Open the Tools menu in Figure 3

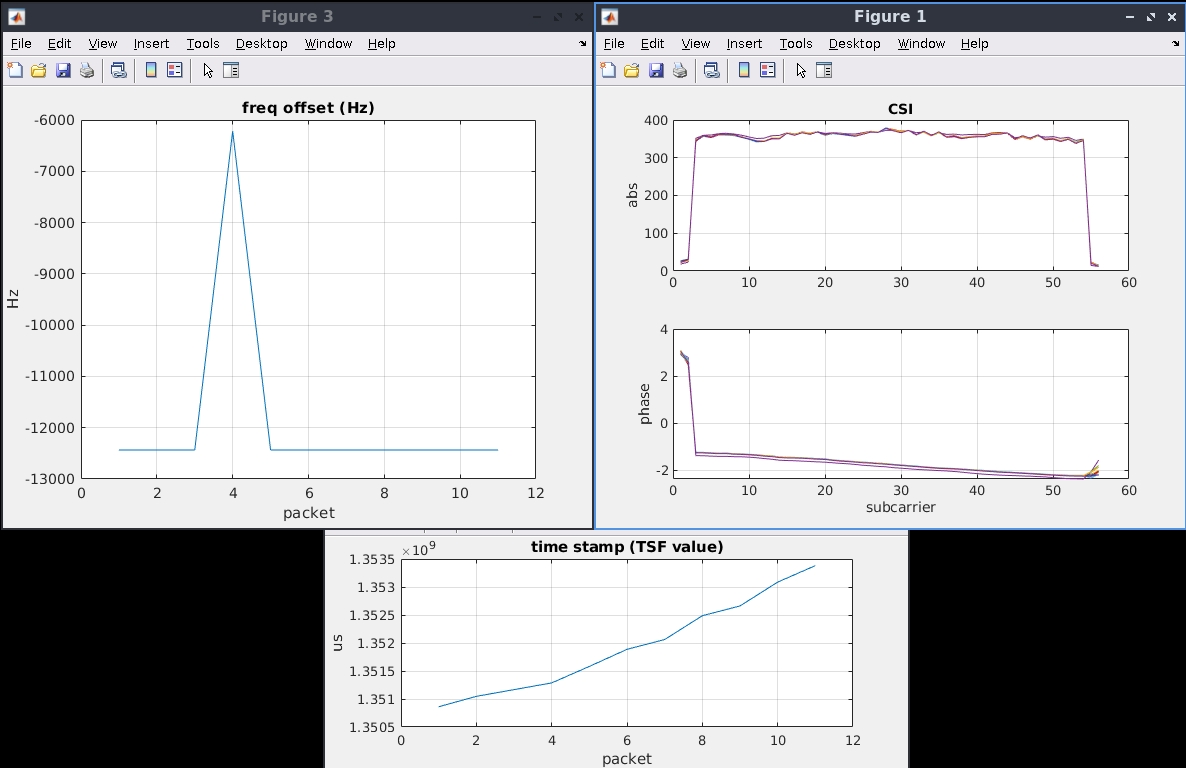203,44
